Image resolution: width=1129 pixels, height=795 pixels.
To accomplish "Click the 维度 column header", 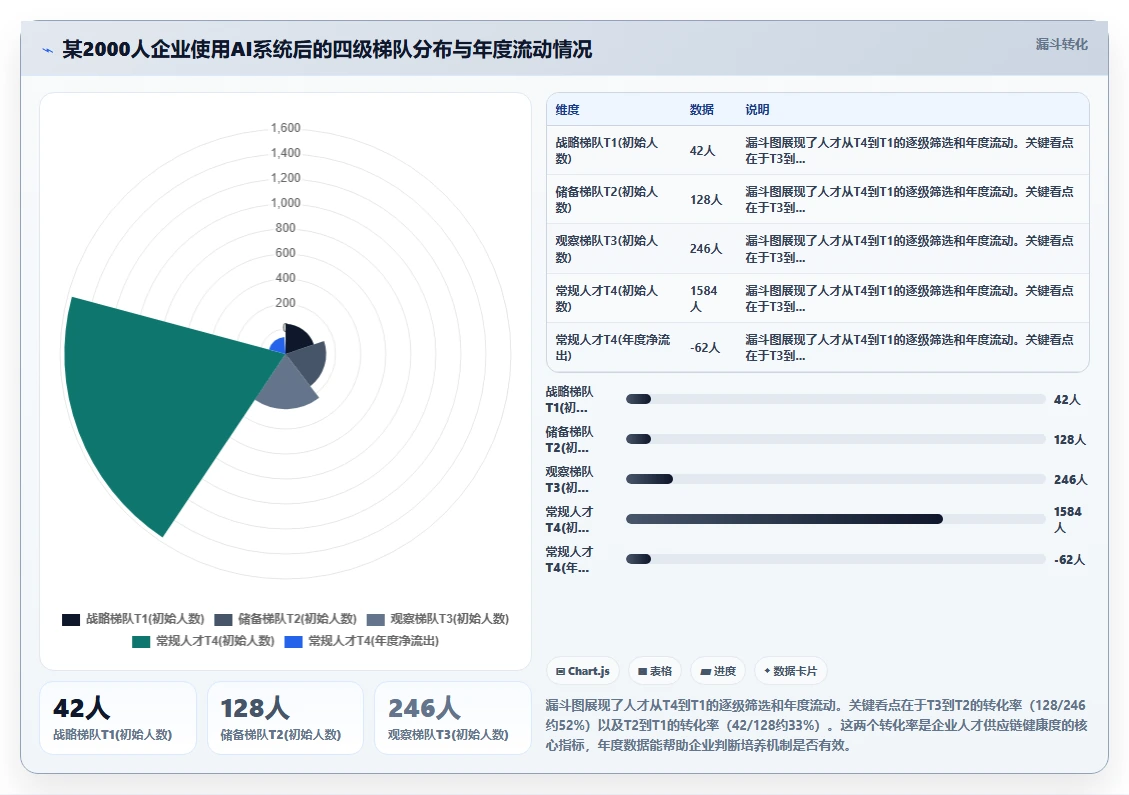I will click(x=567, y=109).
